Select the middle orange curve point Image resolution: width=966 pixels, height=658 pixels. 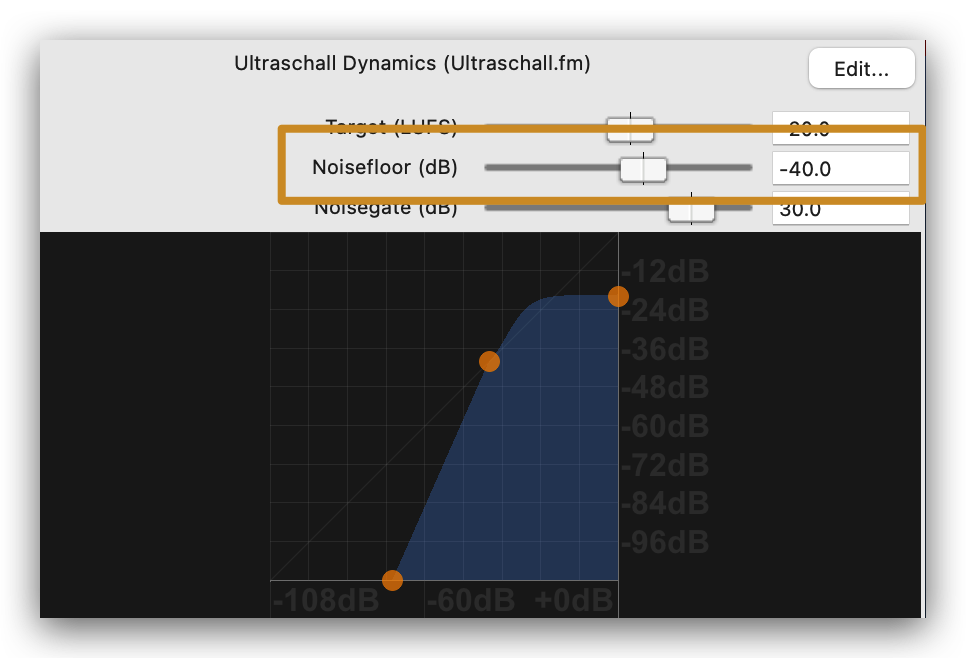[489, 362]
